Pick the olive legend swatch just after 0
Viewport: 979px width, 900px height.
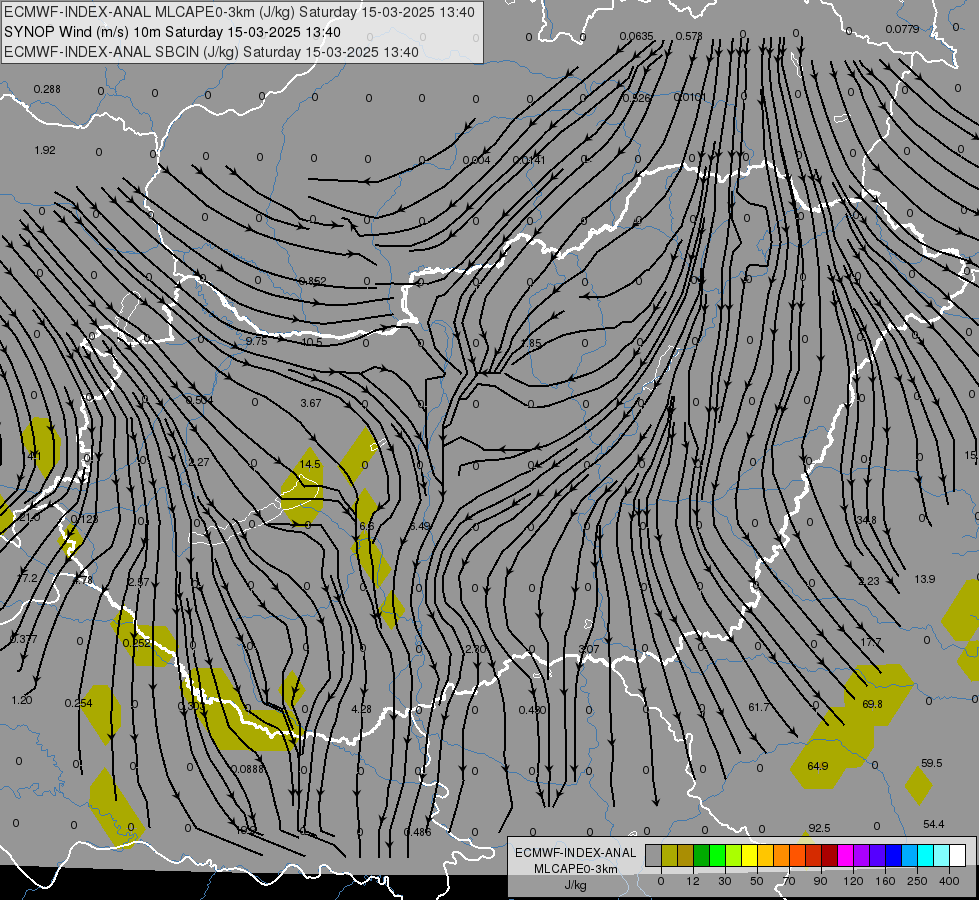click(669, 856)
